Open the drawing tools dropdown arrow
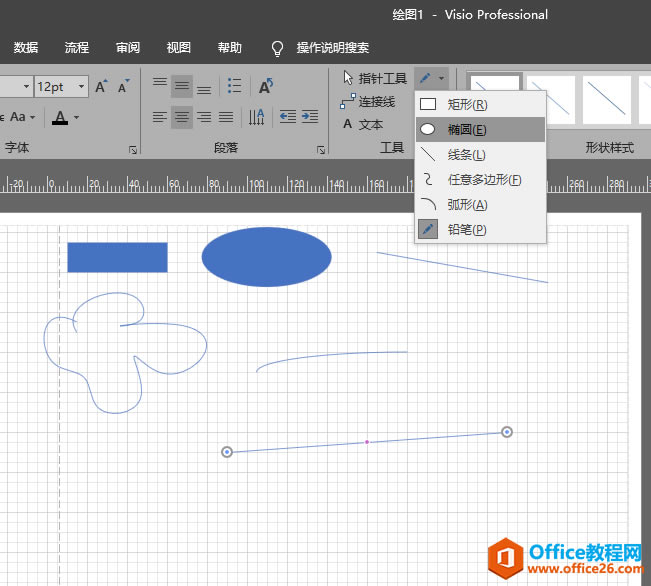 click(x=441, y=78)
